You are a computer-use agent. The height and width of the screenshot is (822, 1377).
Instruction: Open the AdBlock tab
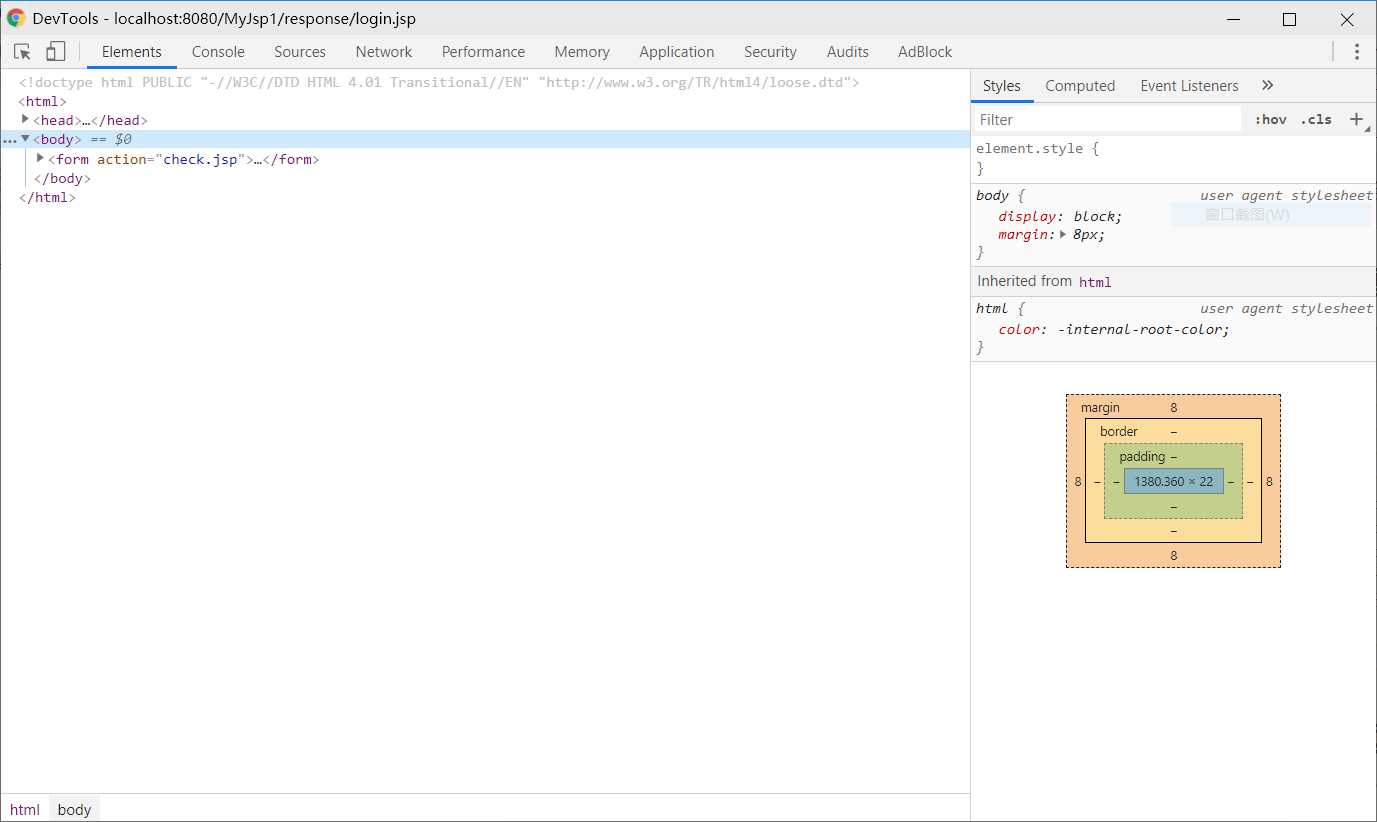(x=925, y=52)
